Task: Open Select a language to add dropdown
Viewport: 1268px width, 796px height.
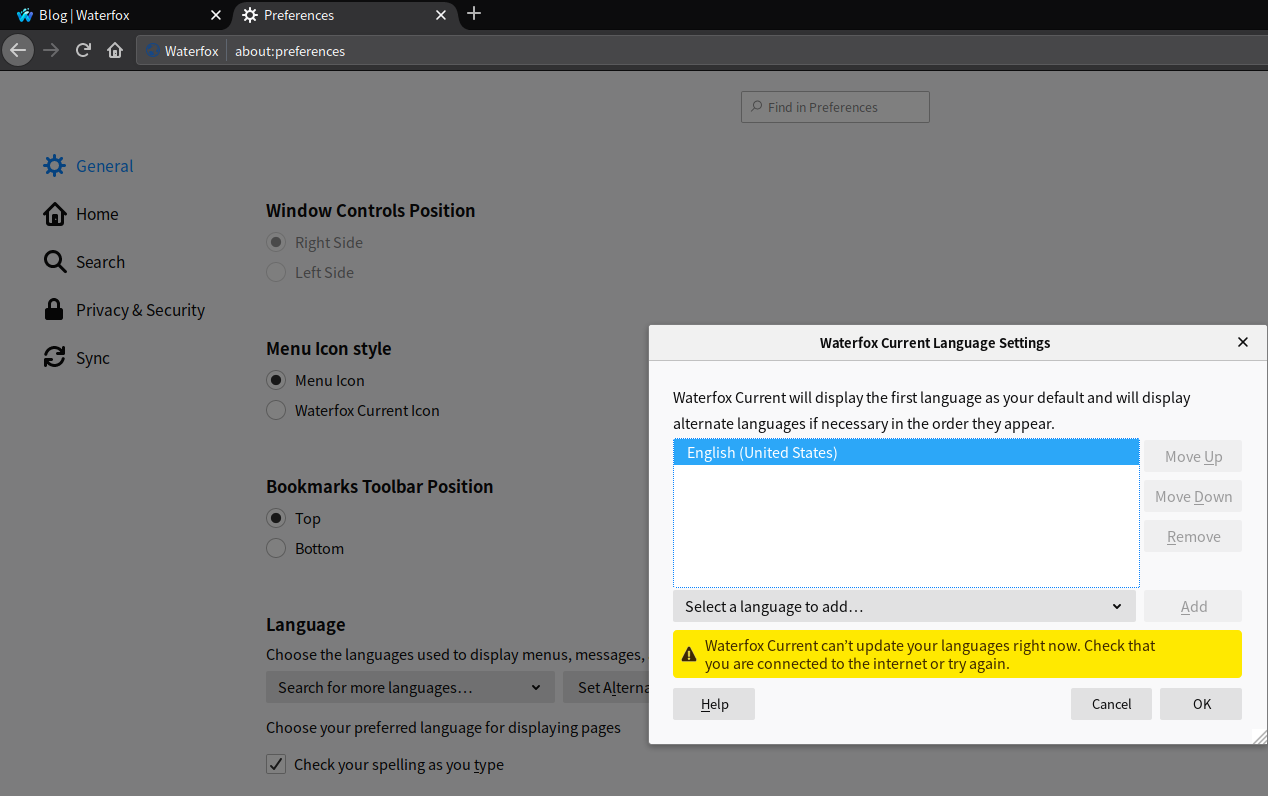Action: click(x=904, y=606)
